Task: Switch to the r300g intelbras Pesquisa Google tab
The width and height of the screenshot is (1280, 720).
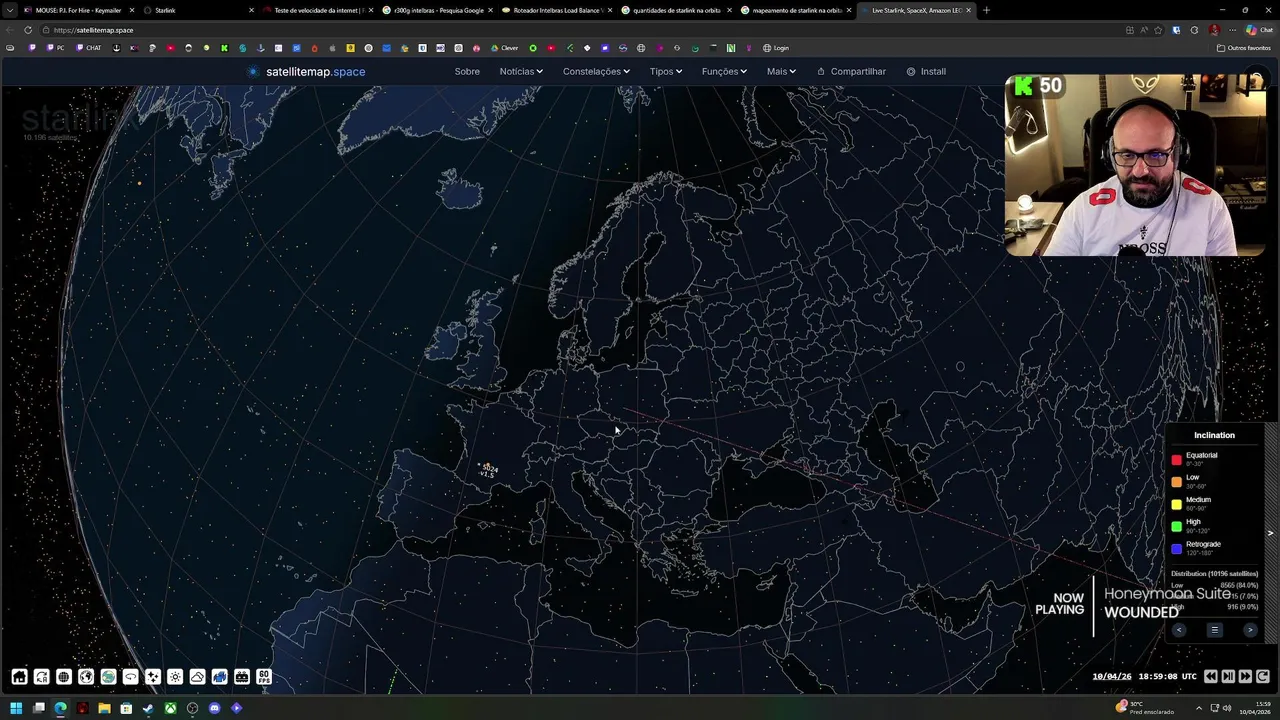Action: (437, 10)
